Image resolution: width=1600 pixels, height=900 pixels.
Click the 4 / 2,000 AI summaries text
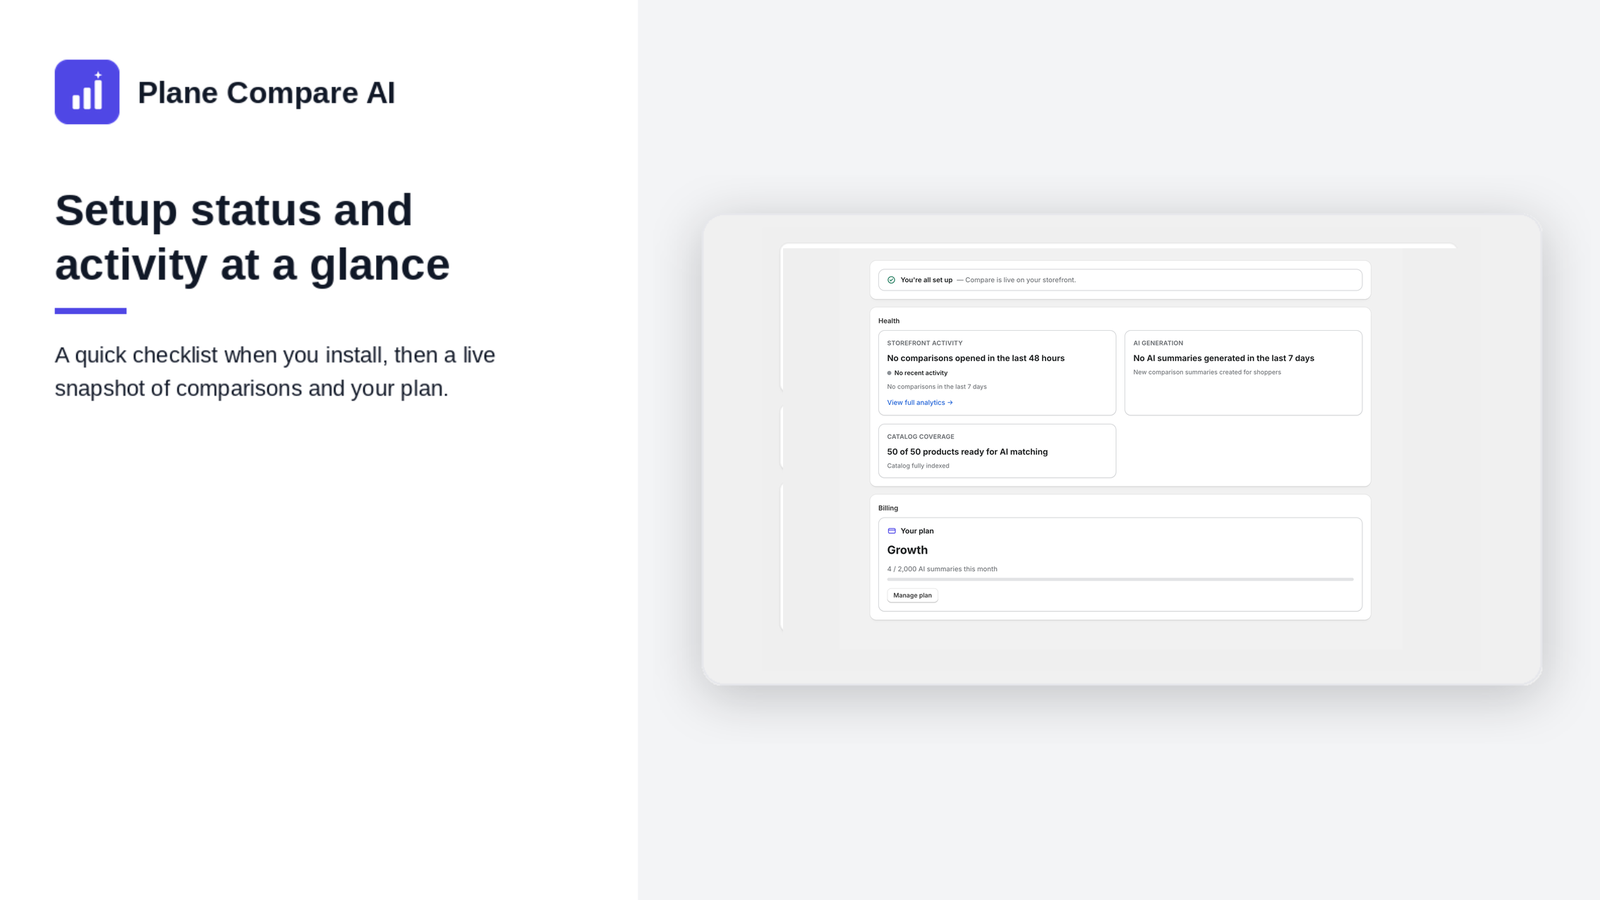coord(942,569)
